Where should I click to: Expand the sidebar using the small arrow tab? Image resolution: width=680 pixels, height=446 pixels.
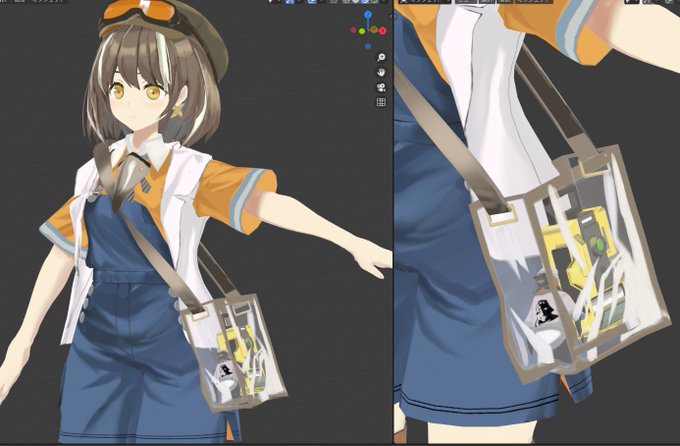[x=392, y=16]
